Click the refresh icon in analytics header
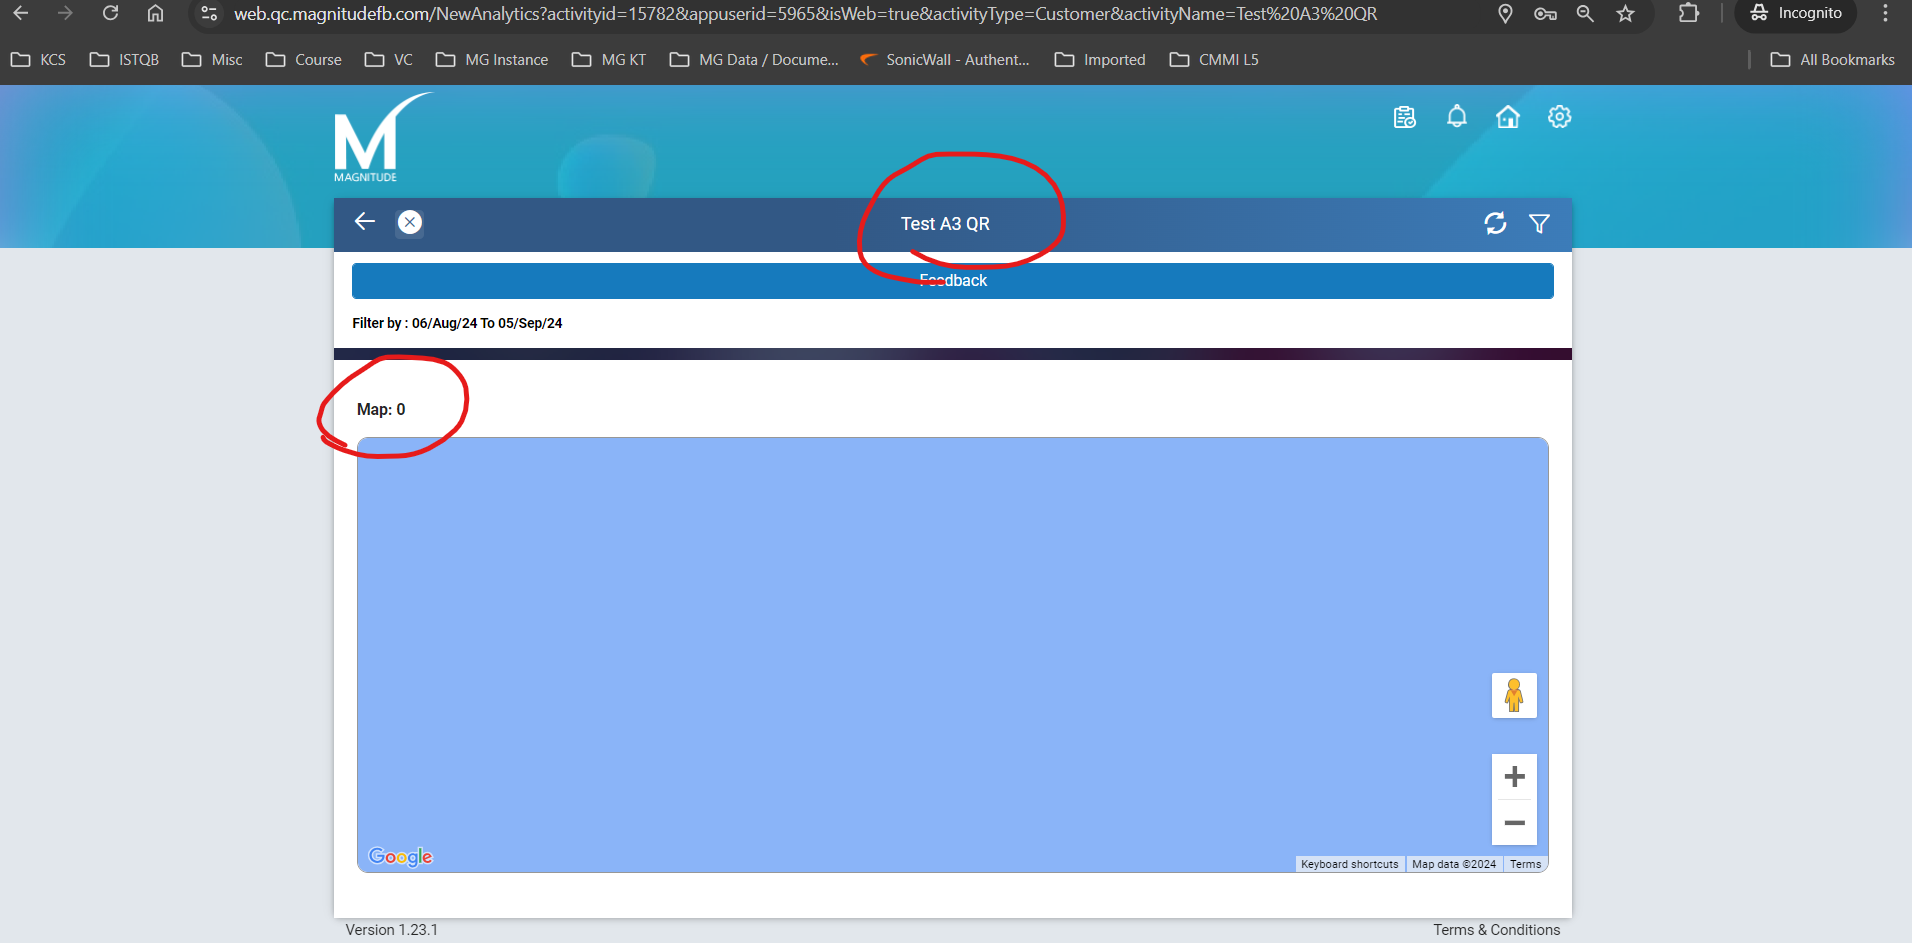This screenshot has width=1912, height=943. (1495, 223)
